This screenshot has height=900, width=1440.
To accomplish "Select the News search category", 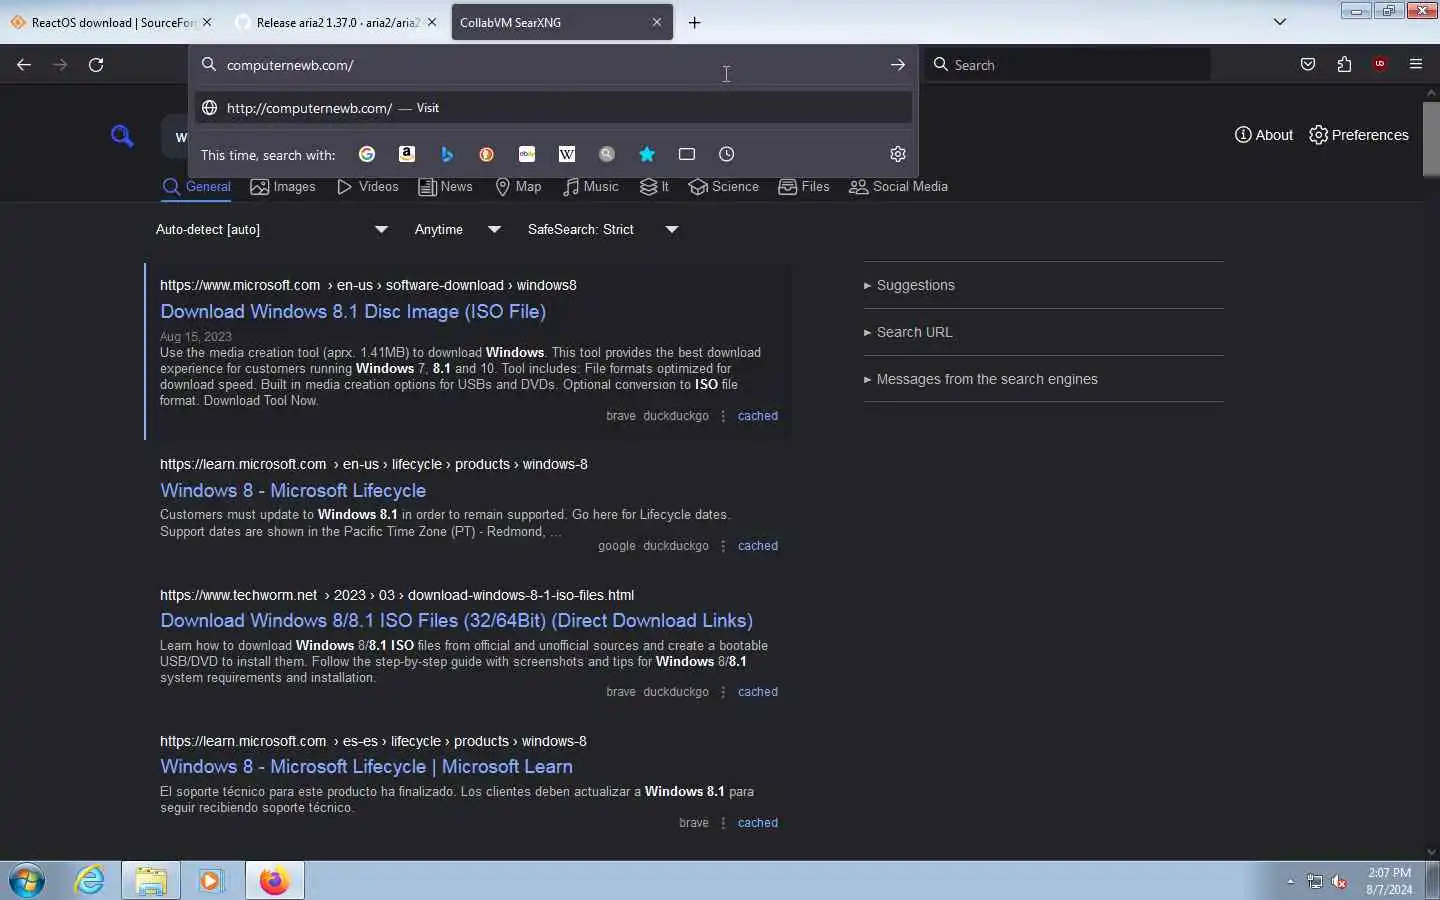I will tap(445, 187).
